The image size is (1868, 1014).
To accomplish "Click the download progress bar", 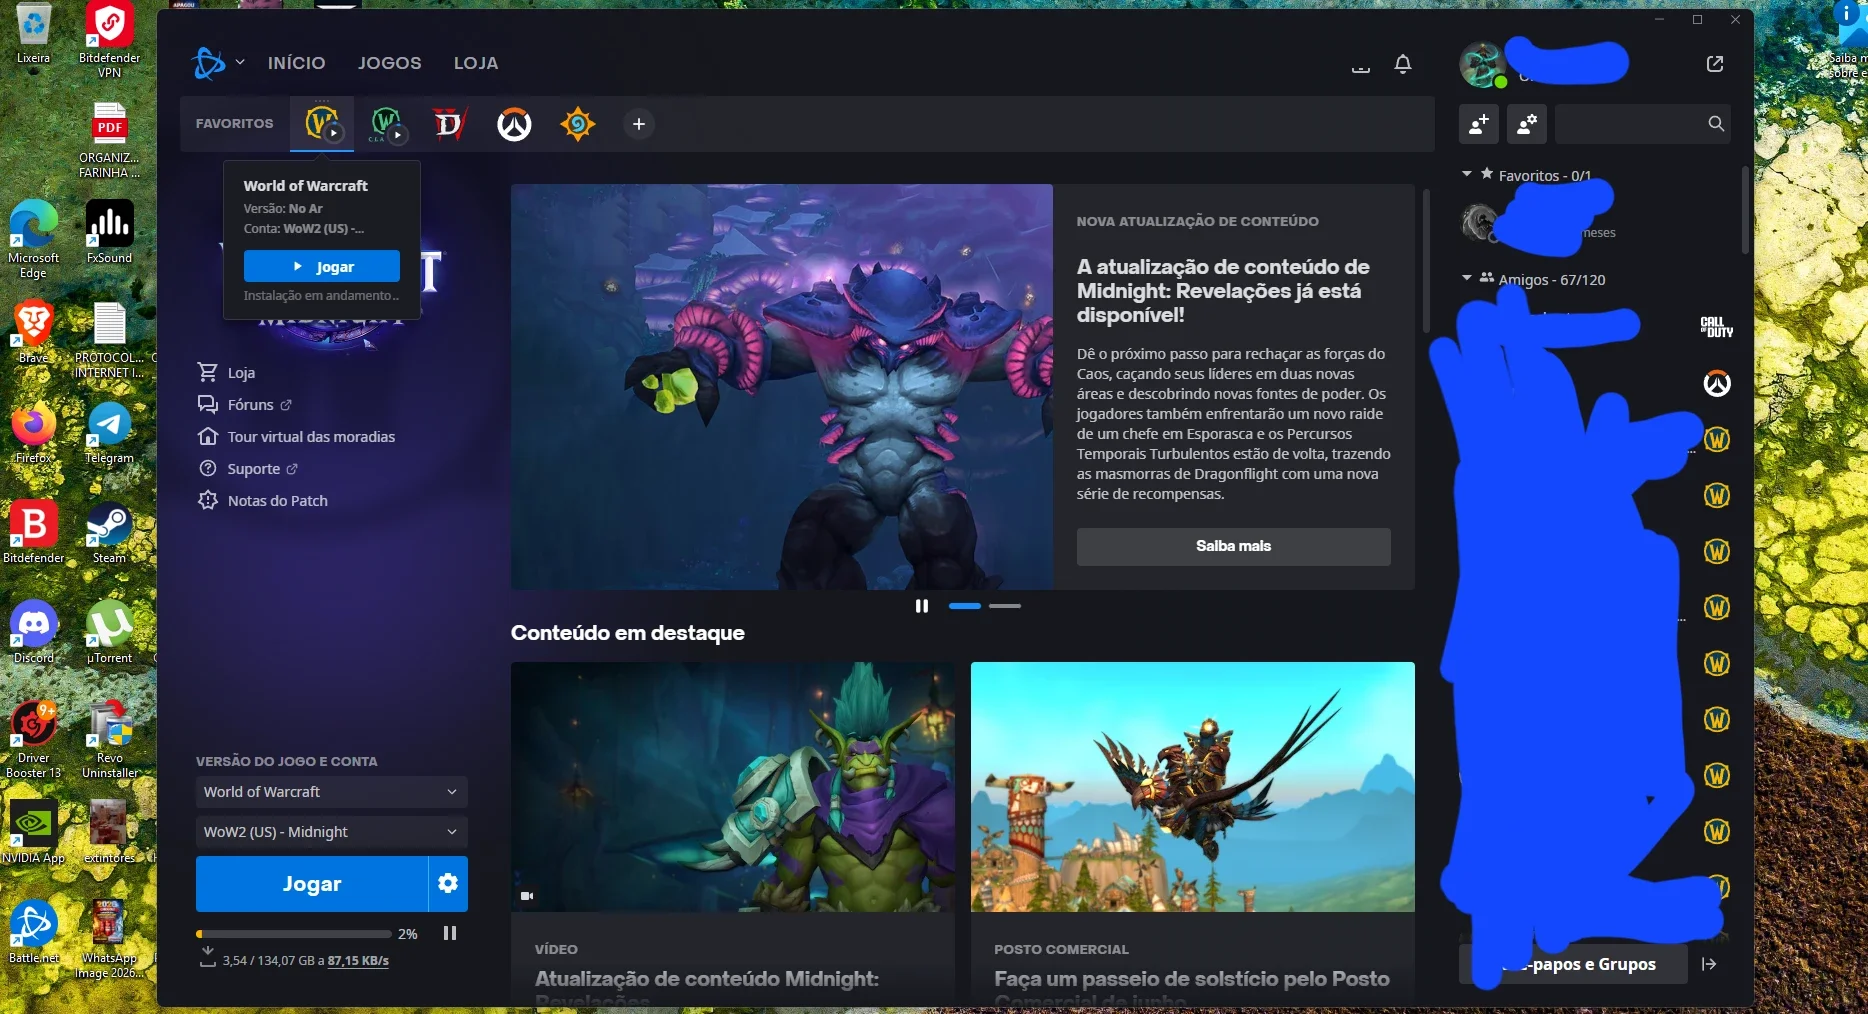I will pyautogui.click(x=294, y=934).
